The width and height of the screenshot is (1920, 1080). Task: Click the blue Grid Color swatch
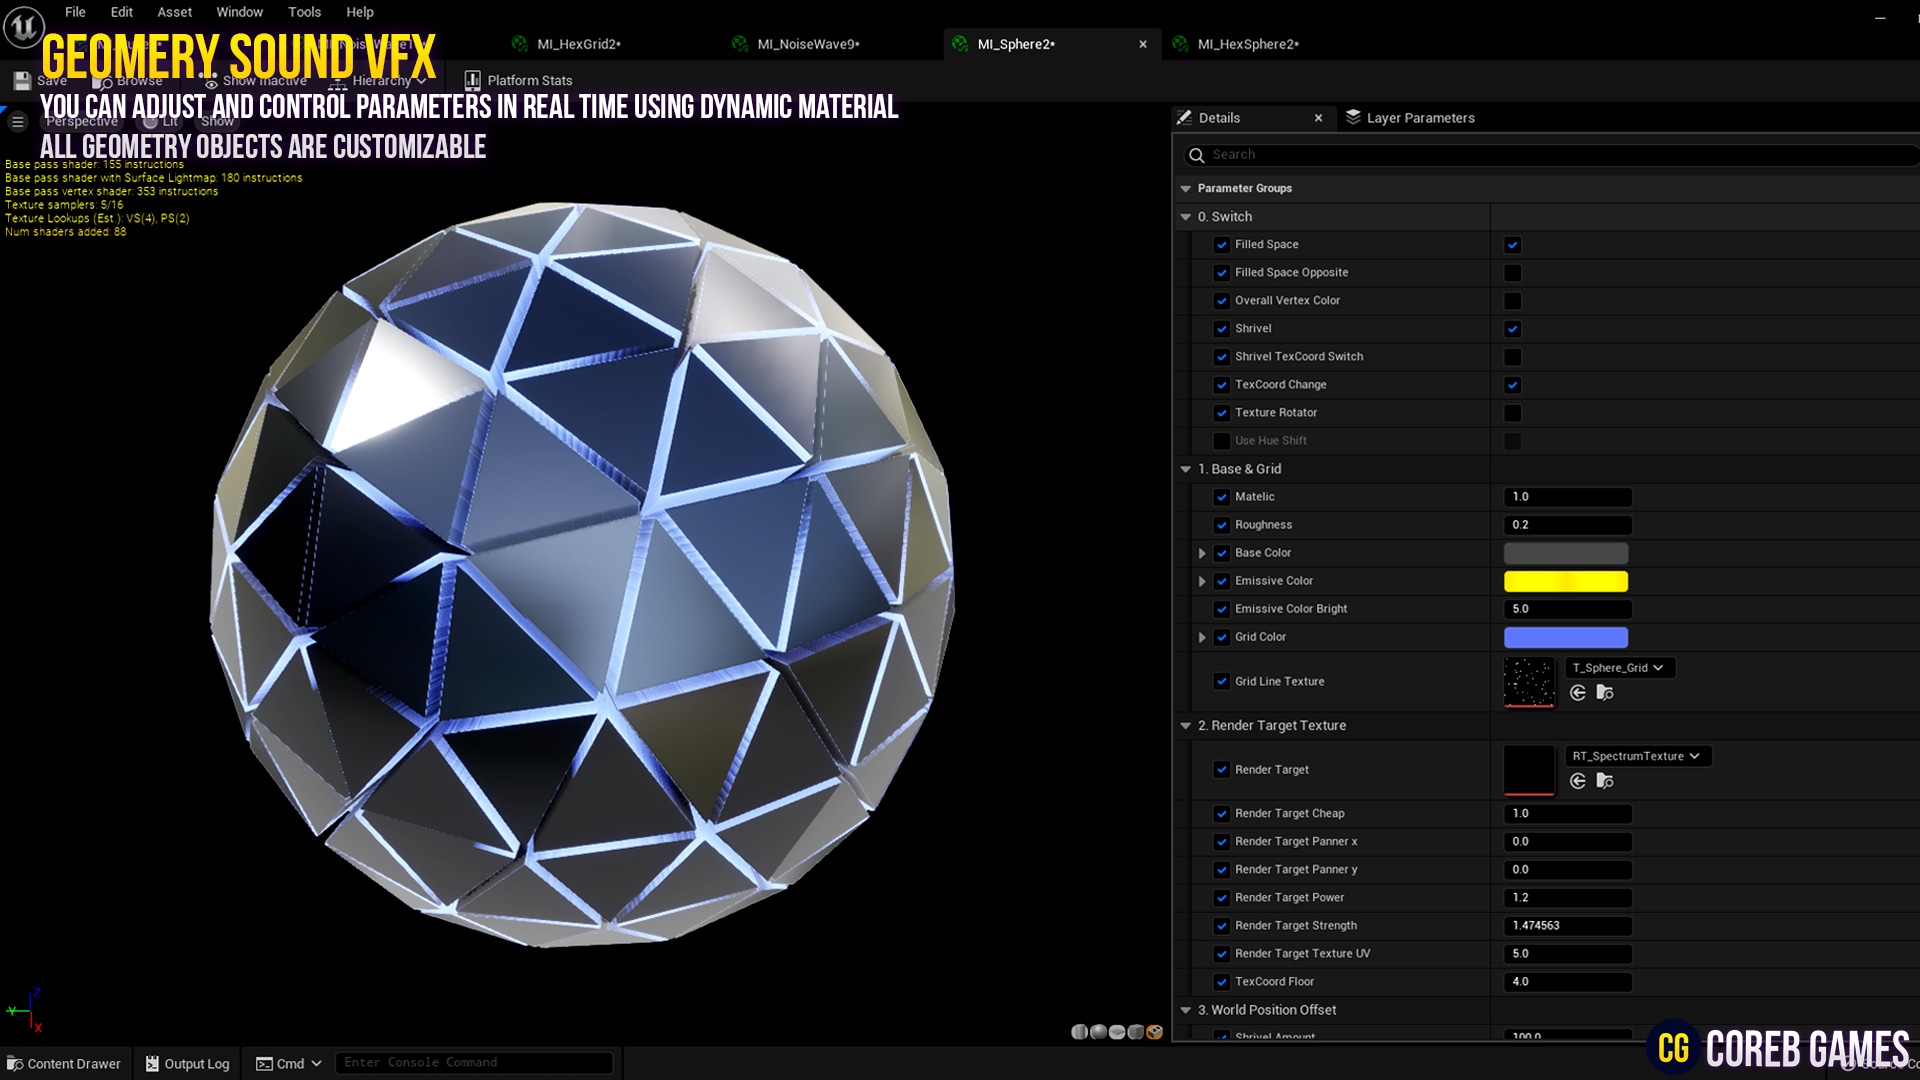click(x=1565, y=637)
